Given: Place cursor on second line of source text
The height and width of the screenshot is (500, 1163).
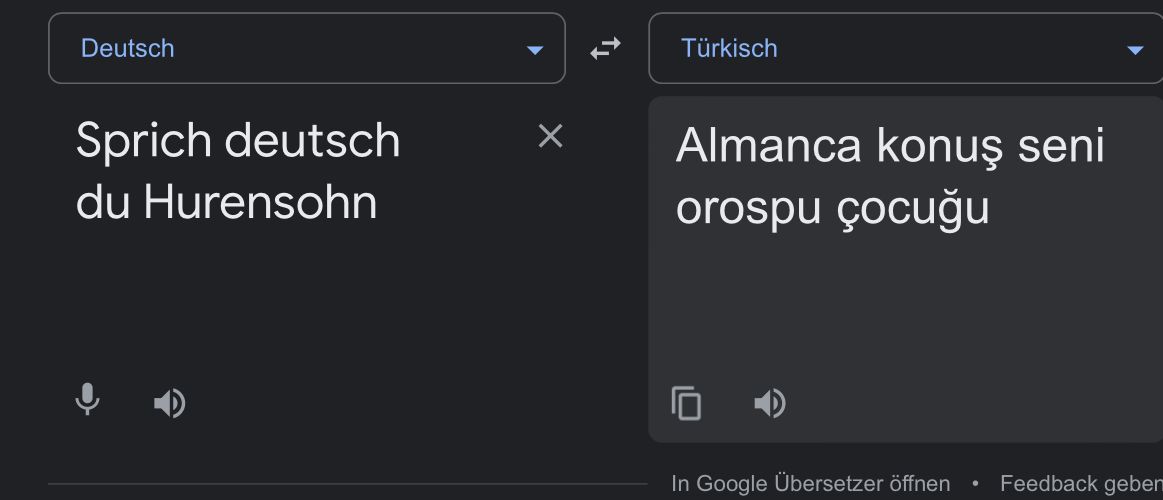Looking at the screenshot, I should pos(226,202).
